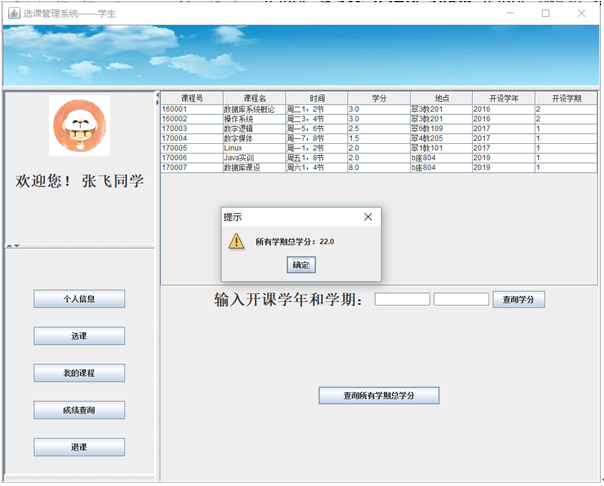
Task: Click time cell 周六1,4节
Action: [x=317, y=168]
